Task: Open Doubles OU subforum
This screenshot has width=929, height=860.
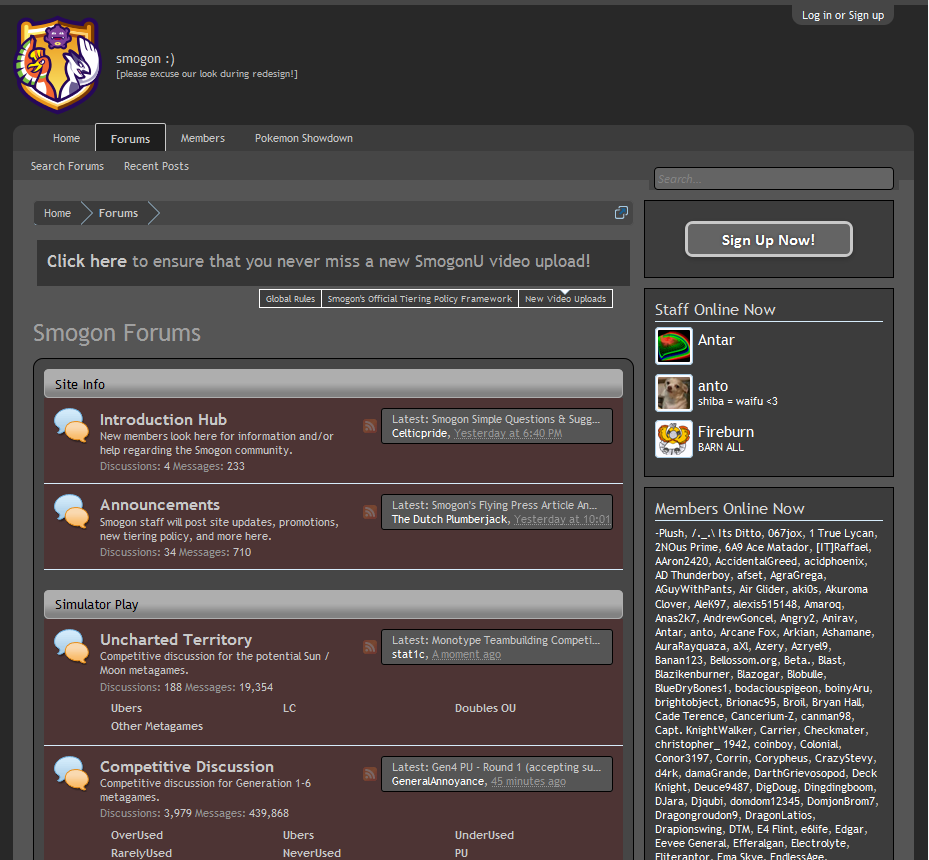Action: click(x=485, y=708)
